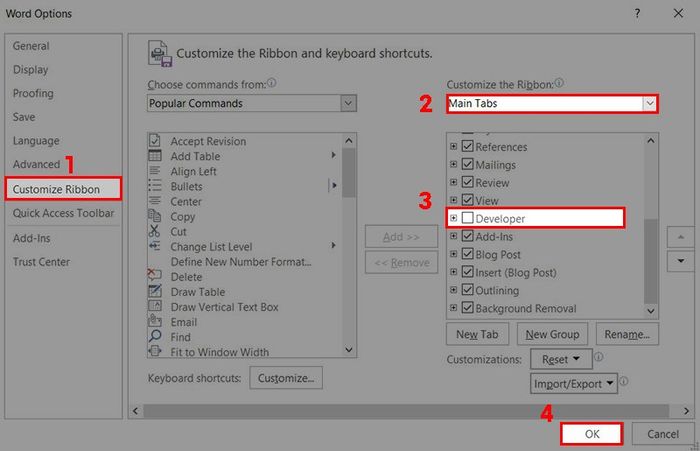Click the Cut scissors icon
Image resolution: width=700 pixels, height=451 pixels.
point(154,231)
